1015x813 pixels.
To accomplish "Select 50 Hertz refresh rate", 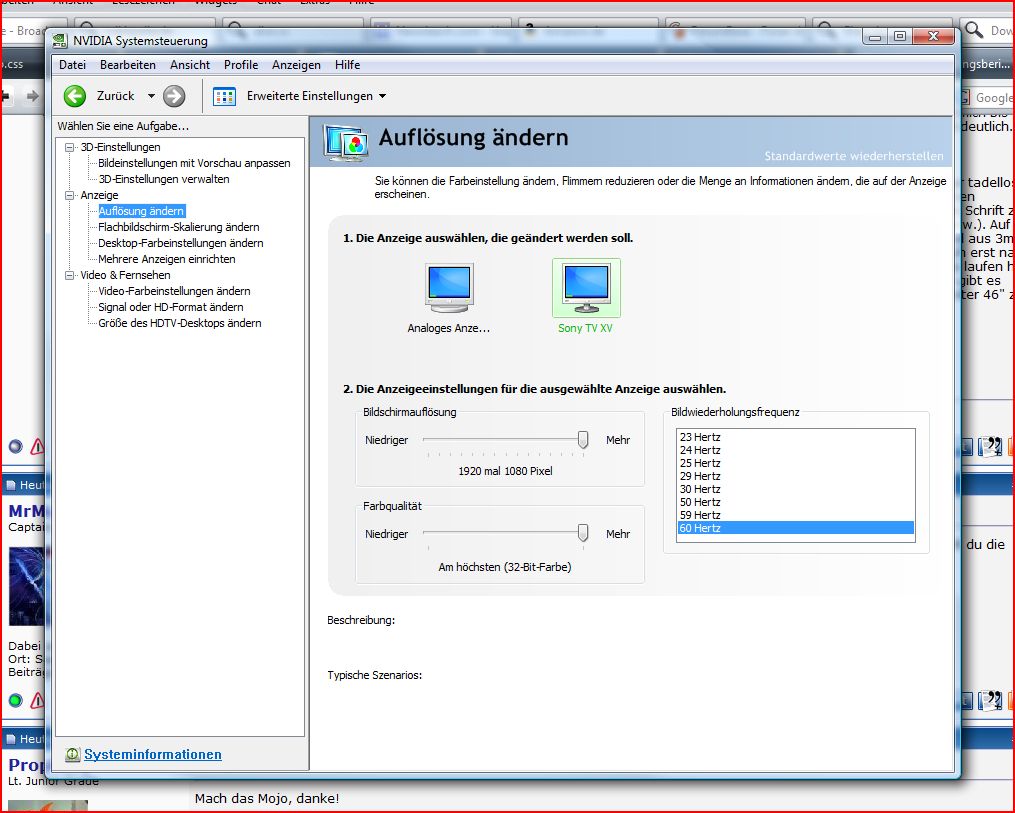I will [796, 502].
